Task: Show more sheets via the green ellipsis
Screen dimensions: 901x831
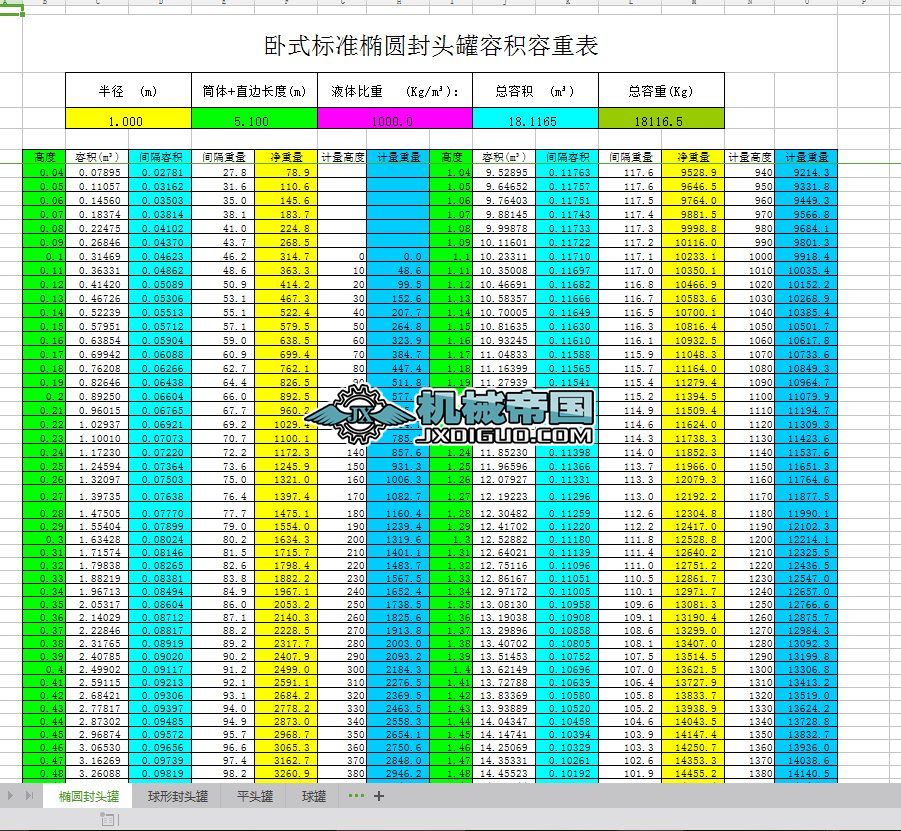Action: click(x=356, y=796)
